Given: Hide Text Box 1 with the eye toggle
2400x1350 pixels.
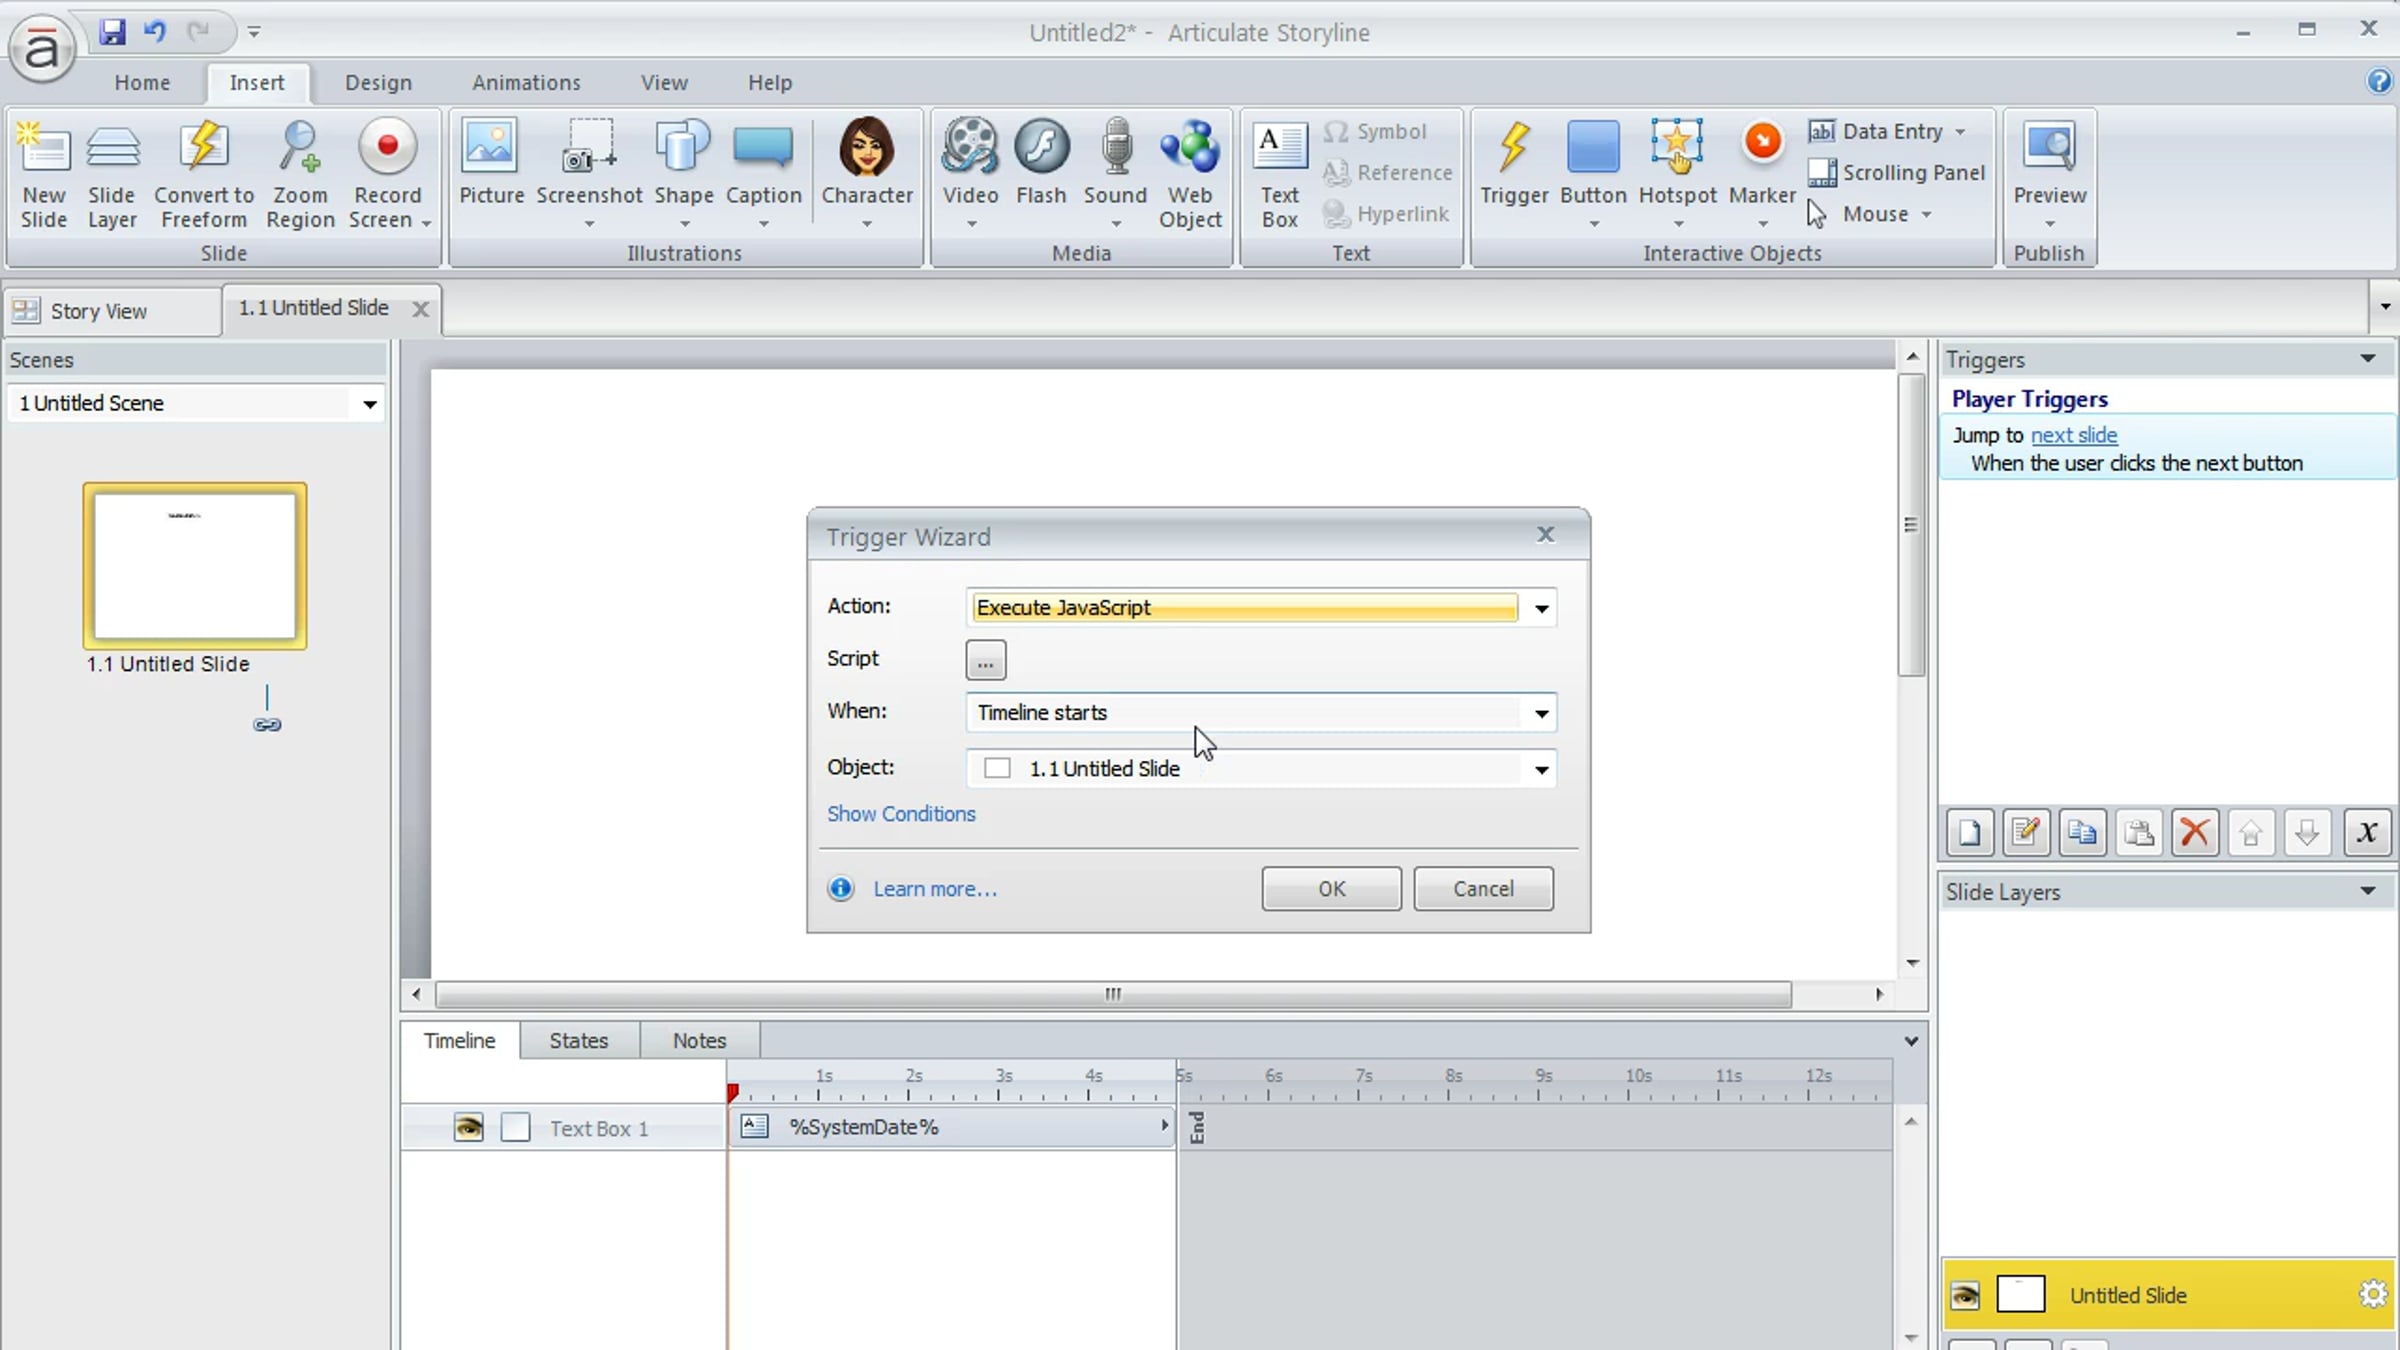Looking at the screenshot, I should (x=468, y=1127).
